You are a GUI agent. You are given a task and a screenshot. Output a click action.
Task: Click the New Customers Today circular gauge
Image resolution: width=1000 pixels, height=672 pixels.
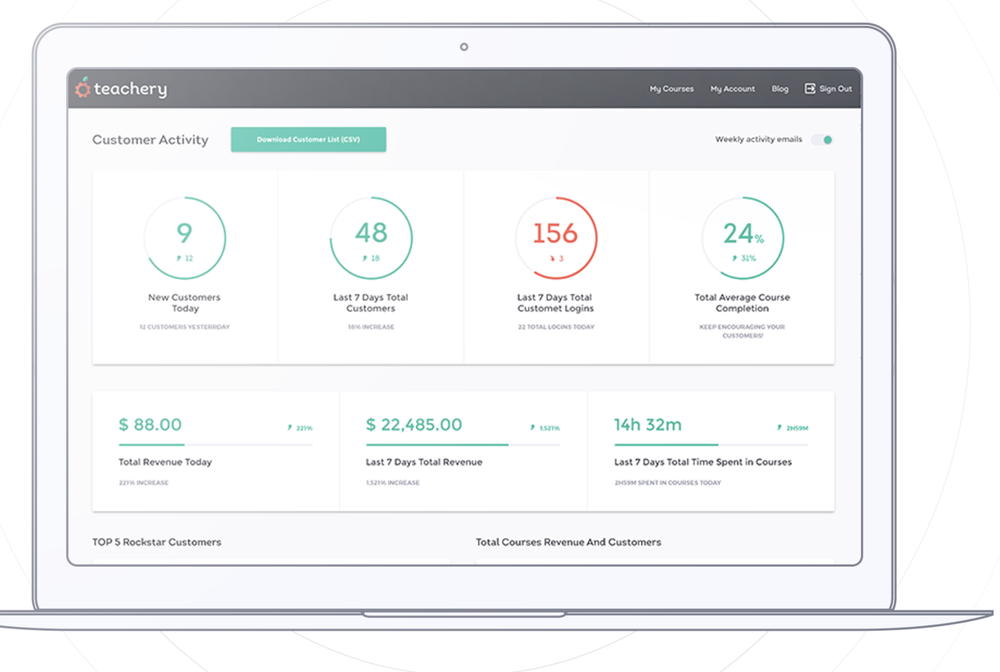point(185,238)
